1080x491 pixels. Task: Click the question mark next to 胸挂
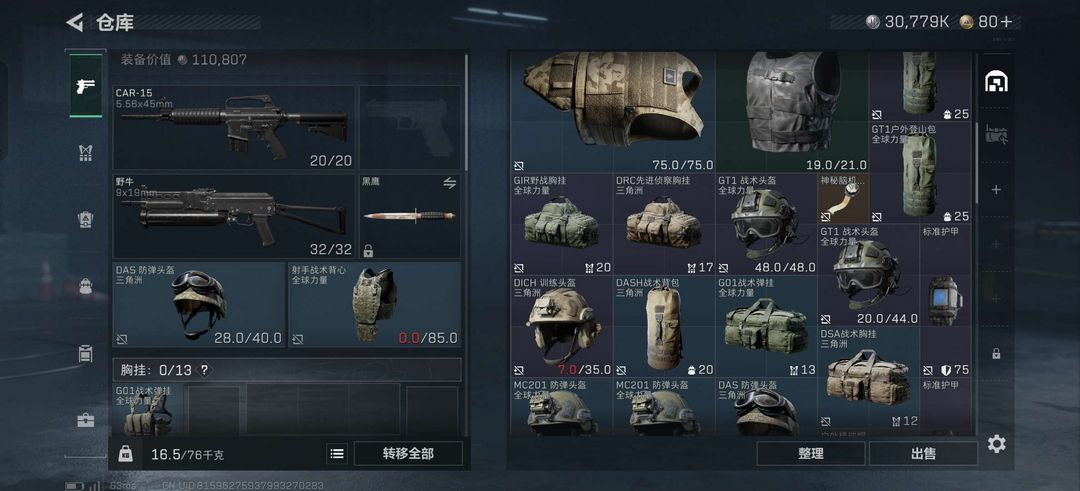pyautogui.click(x=204, y=370)
